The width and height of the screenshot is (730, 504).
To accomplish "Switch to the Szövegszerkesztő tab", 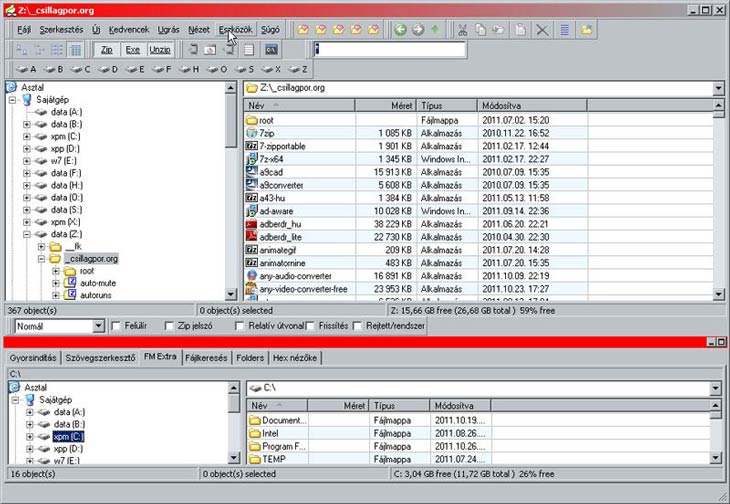I will click(x=100, y=358).
